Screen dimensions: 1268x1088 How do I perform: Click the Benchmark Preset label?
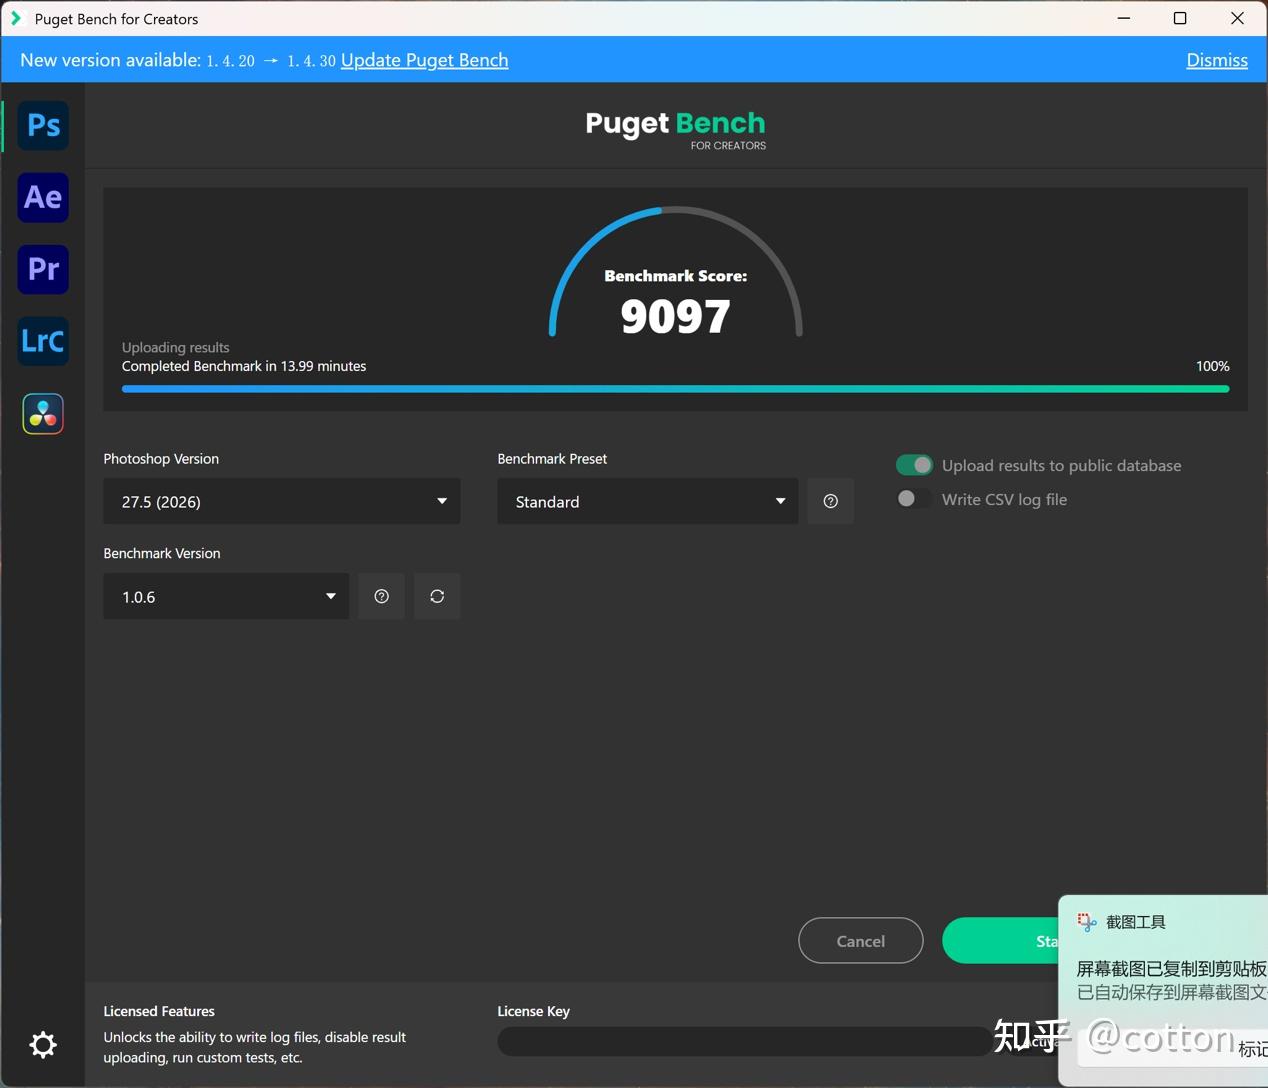(x=552, y=459)
